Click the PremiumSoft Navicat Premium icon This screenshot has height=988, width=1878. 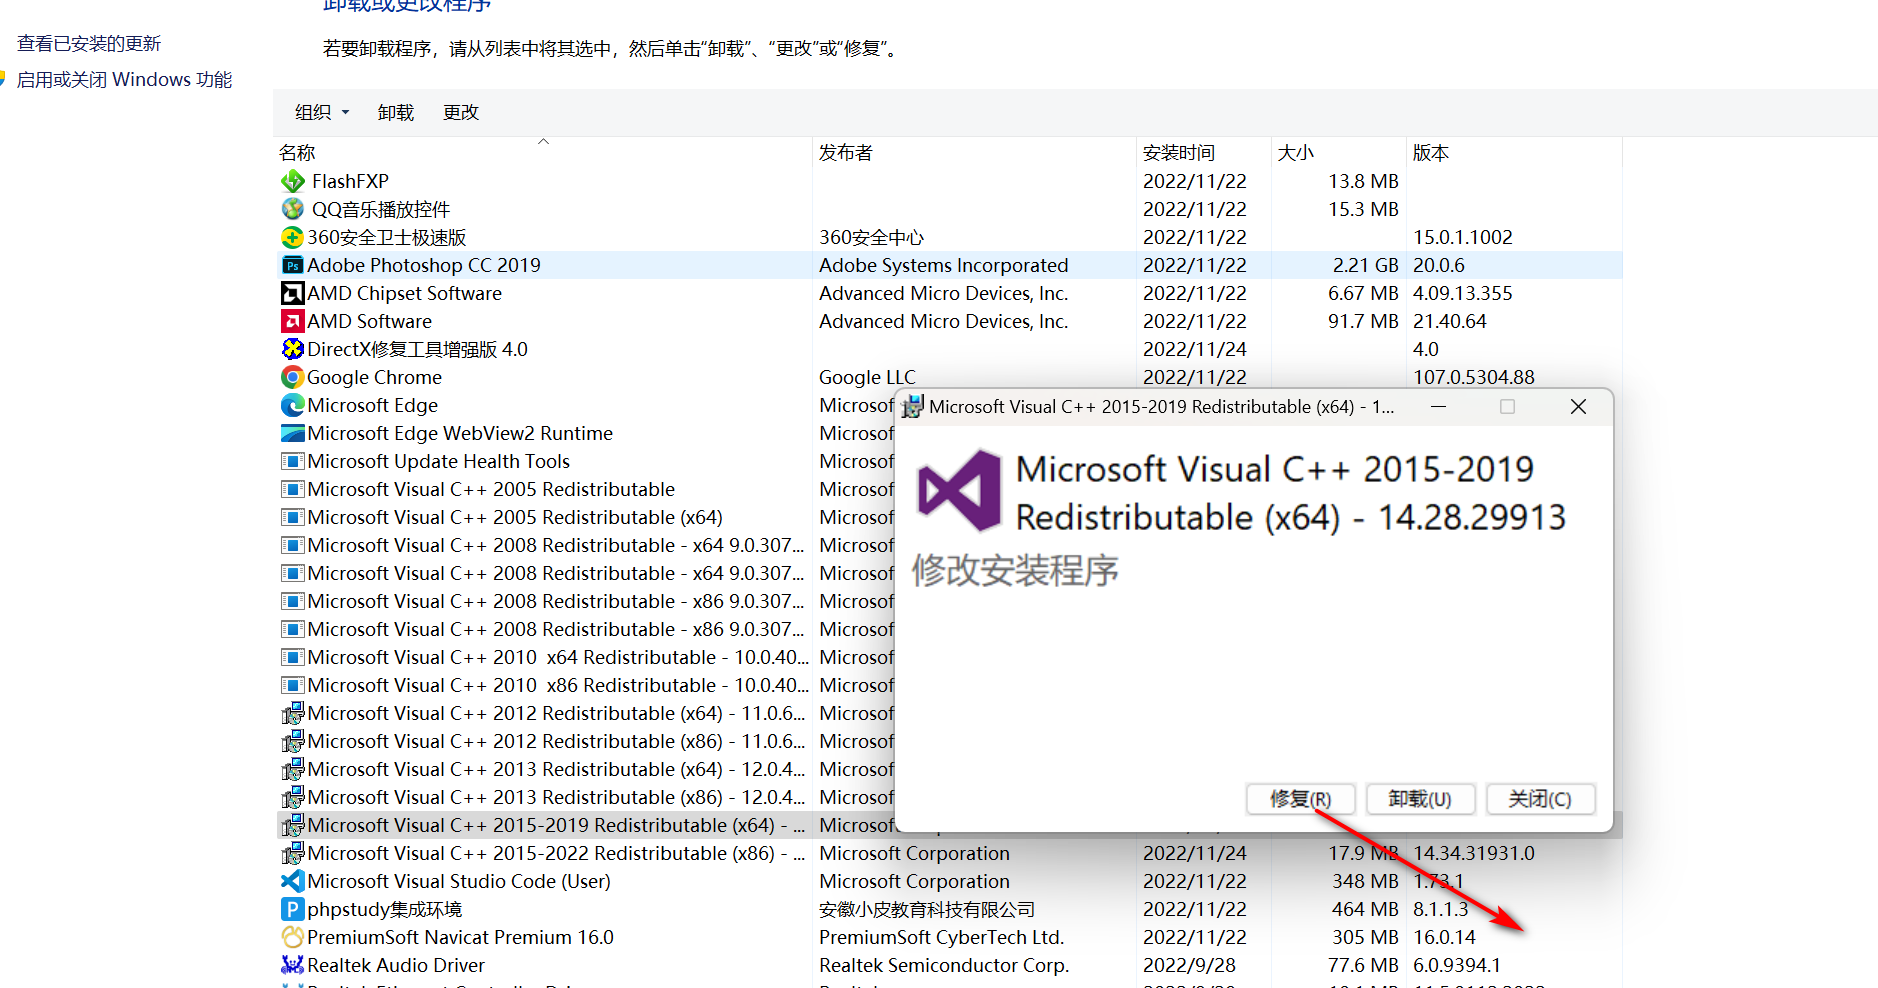point(292,937)
